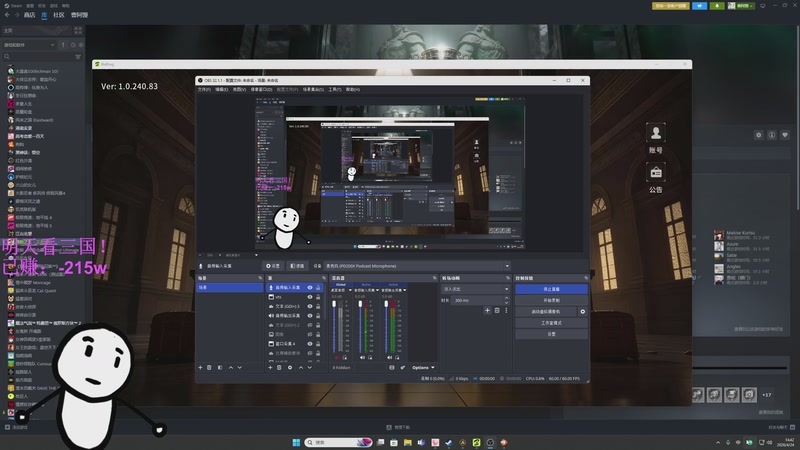Toggle lock on the 音频输入采集 source
The image size is (800, 450).
tap(318, 288)
